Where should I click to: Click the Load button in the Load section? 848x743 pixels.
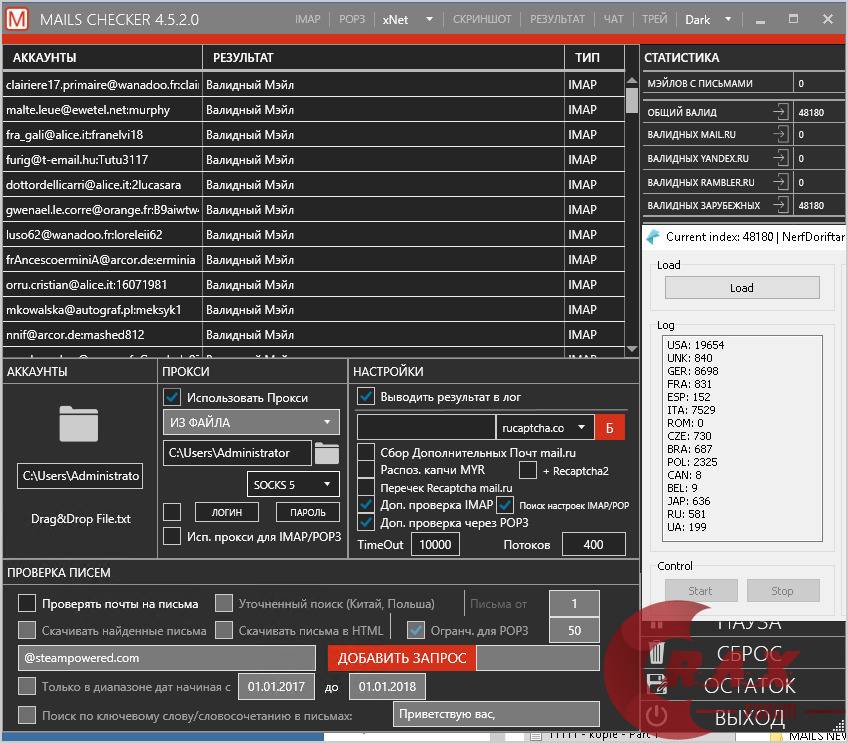[741, 287]
